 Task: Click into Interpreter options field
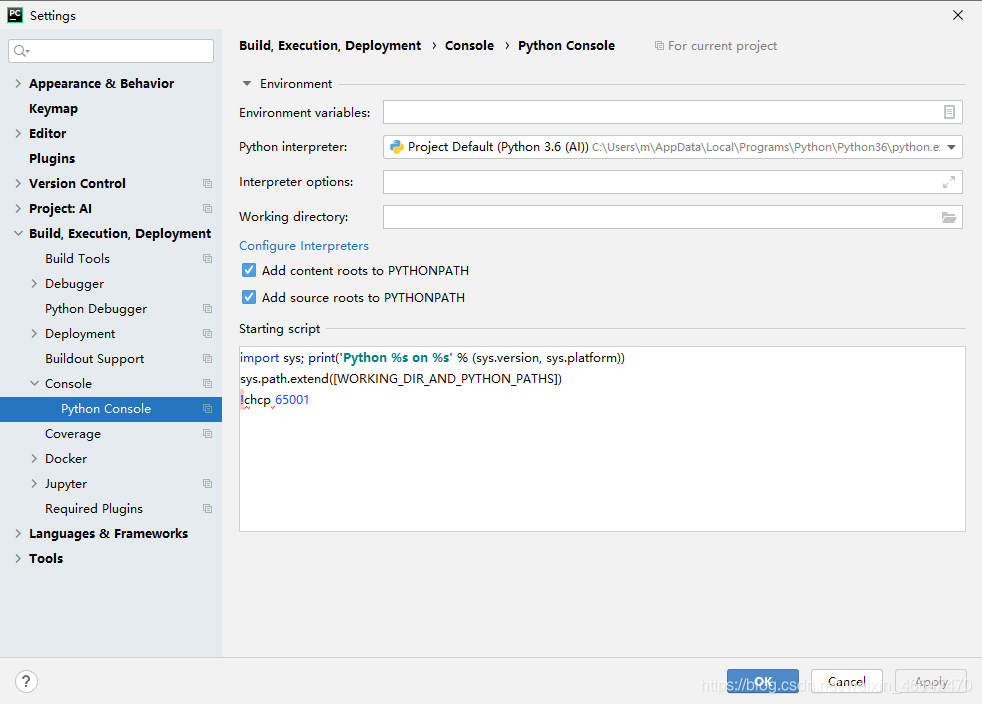pos(673,182)
